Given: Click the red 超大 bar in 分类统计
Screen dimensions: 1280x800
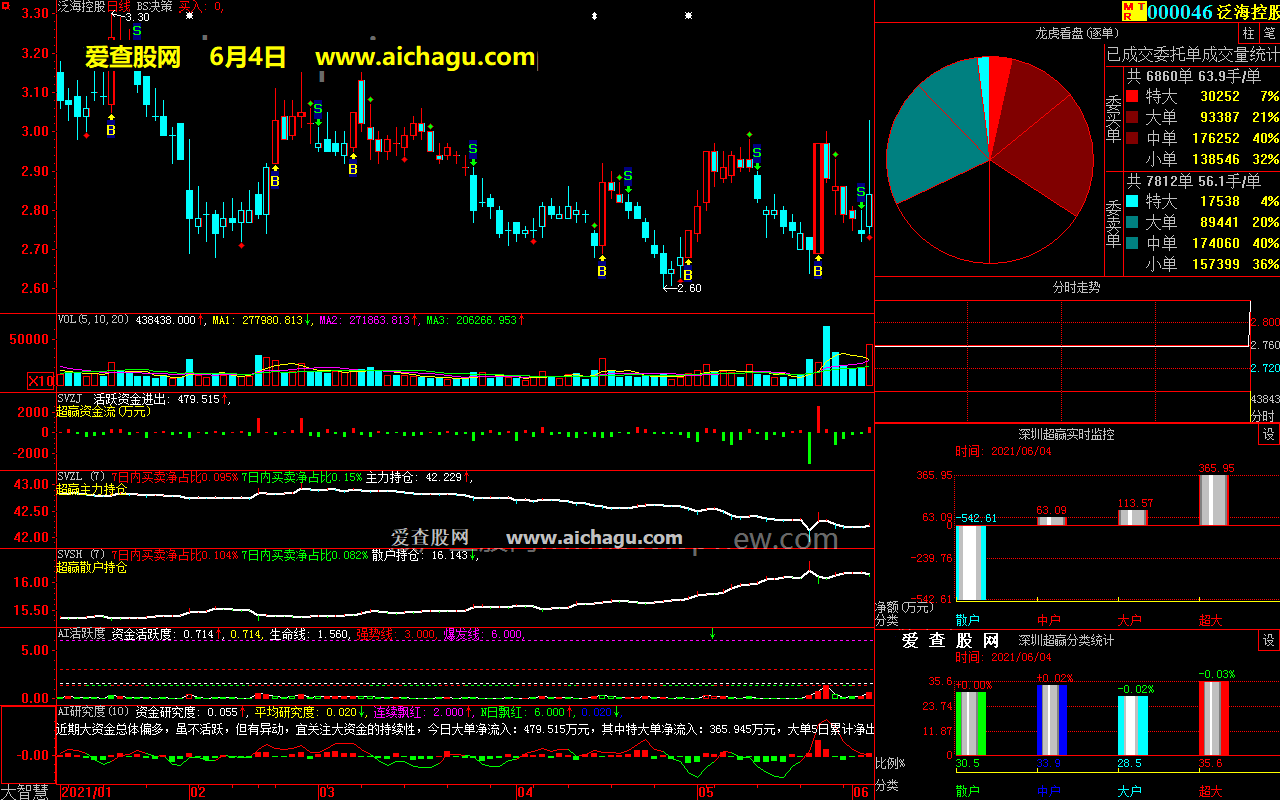Looking at the screenshot, I should click(x=1213, y=718).
